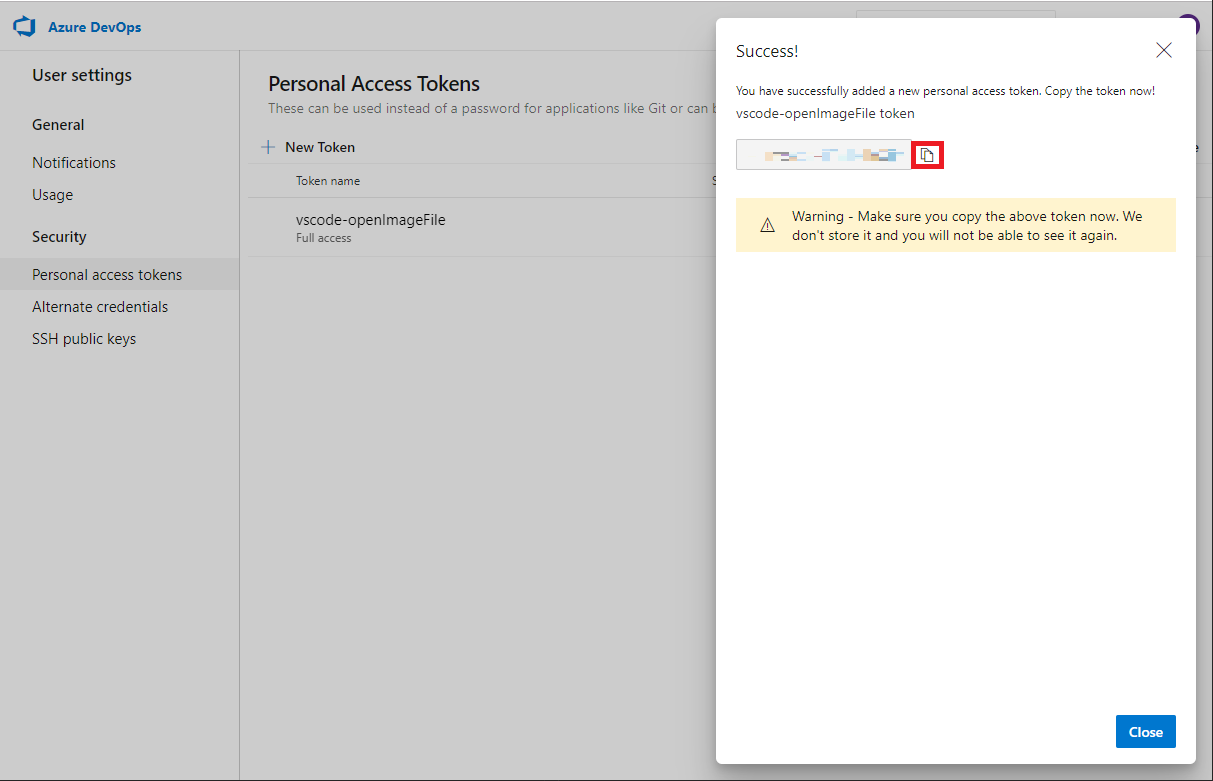Click the yellow warning message banner

click(956, 225)
